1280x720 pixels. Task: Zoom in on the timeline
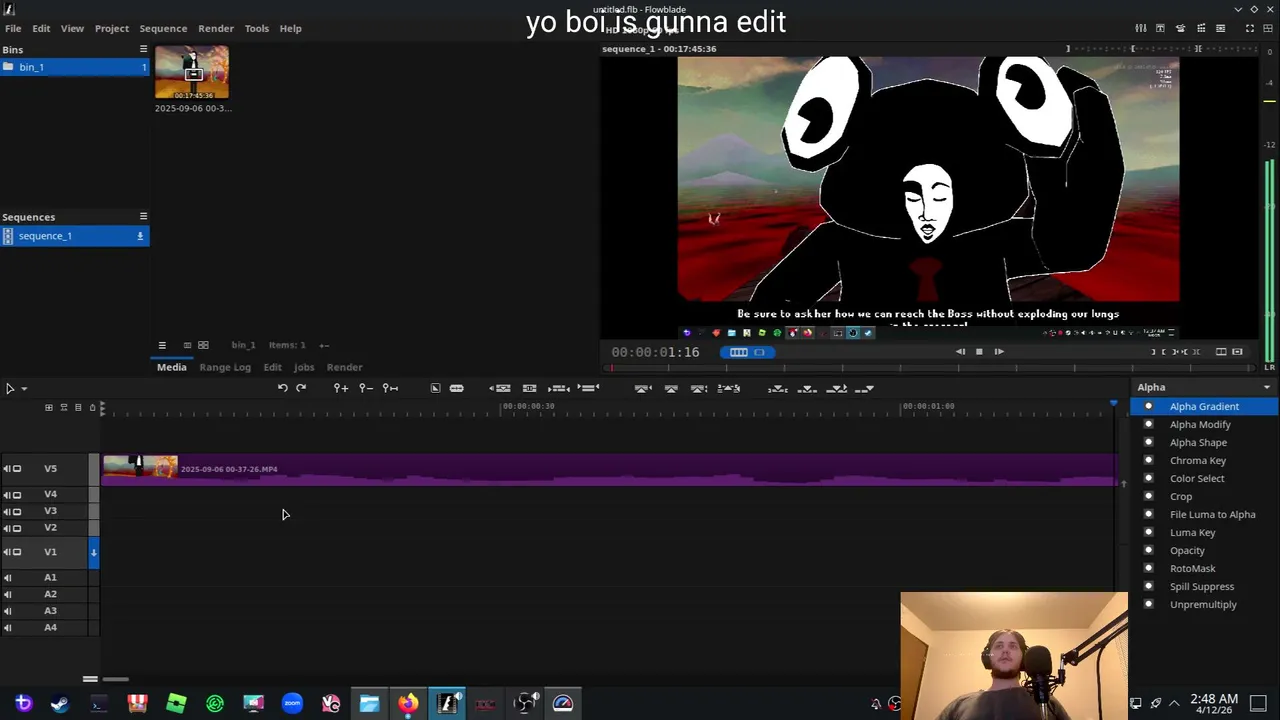pyautogui.click(x=341, y=388)
